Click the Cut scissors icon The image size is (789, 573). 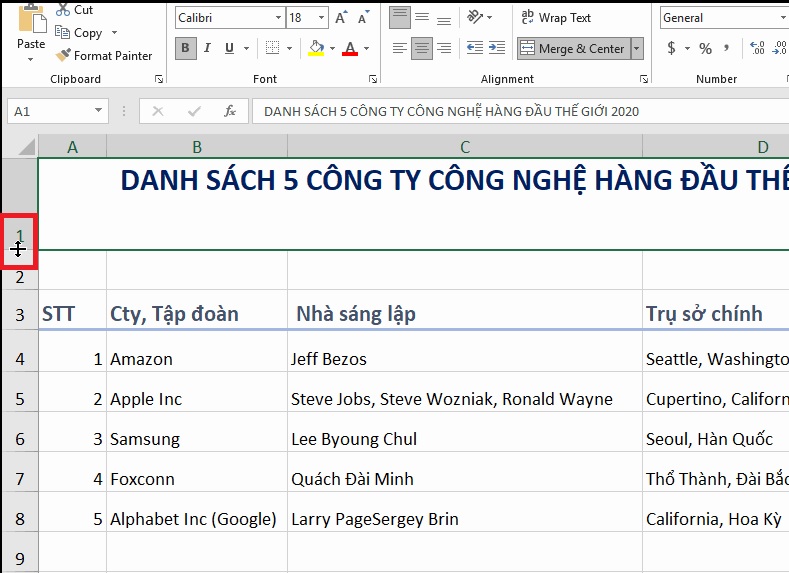63,10
